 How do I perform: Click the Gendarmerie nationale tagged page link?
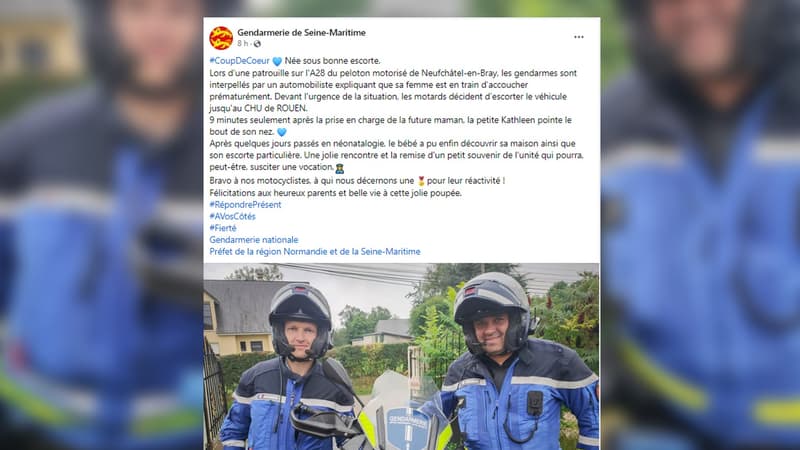point(254,240)
